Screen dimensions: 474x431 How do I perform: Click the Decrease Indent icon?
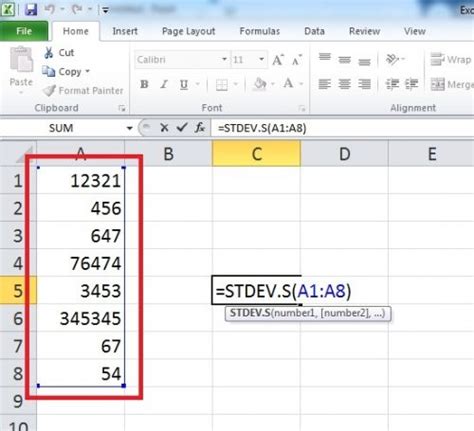click(x=392, y=84)
